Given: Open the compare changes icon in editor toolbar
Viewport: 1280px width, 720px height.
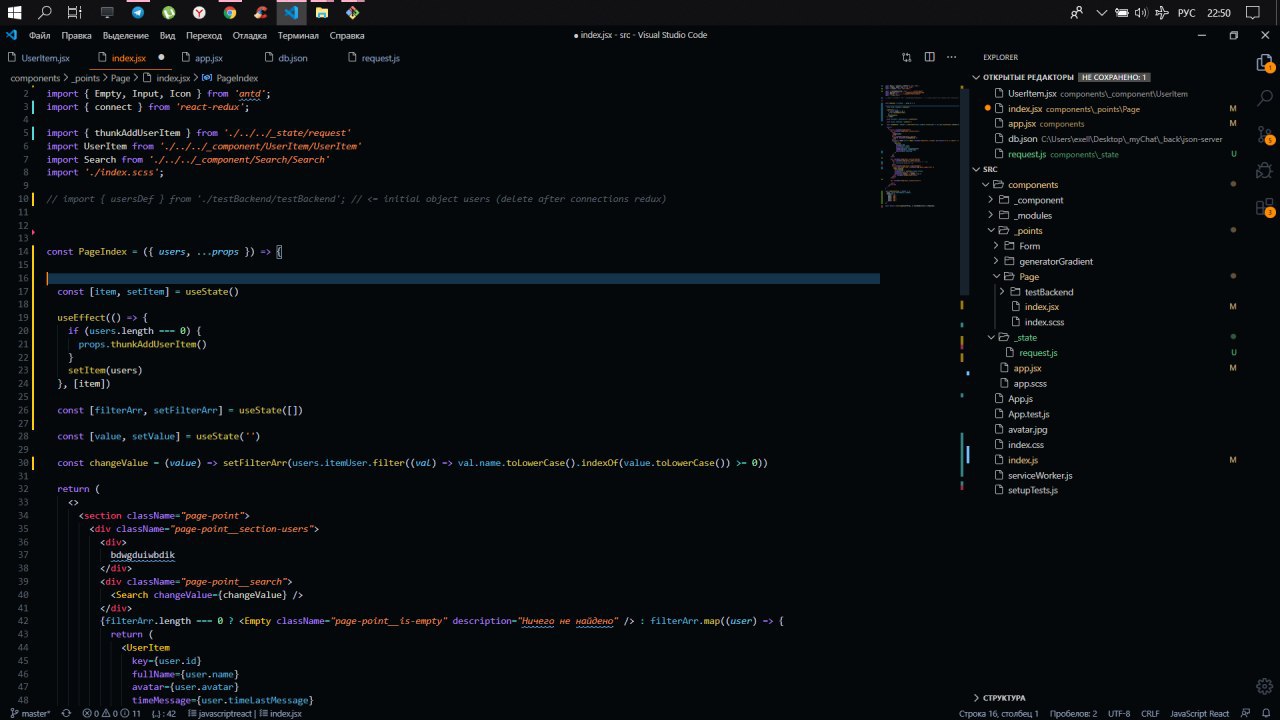Looking at the screenshot, I should [907, 58].
